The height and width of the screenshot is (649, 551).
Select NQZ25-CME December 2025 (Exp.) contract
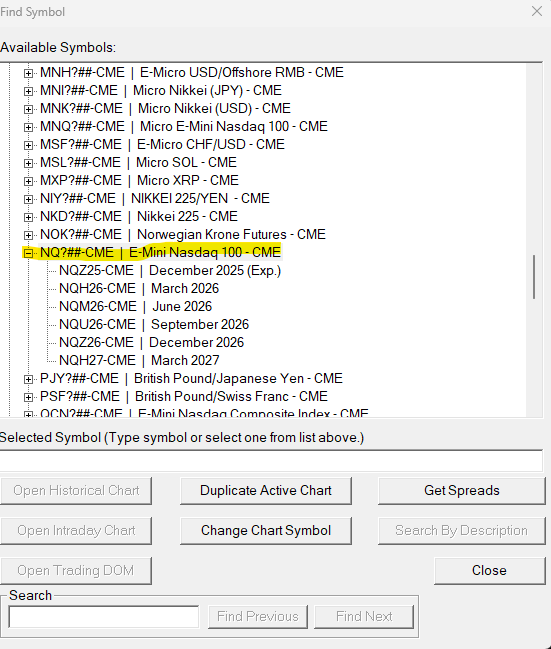[x=170, y=270]
